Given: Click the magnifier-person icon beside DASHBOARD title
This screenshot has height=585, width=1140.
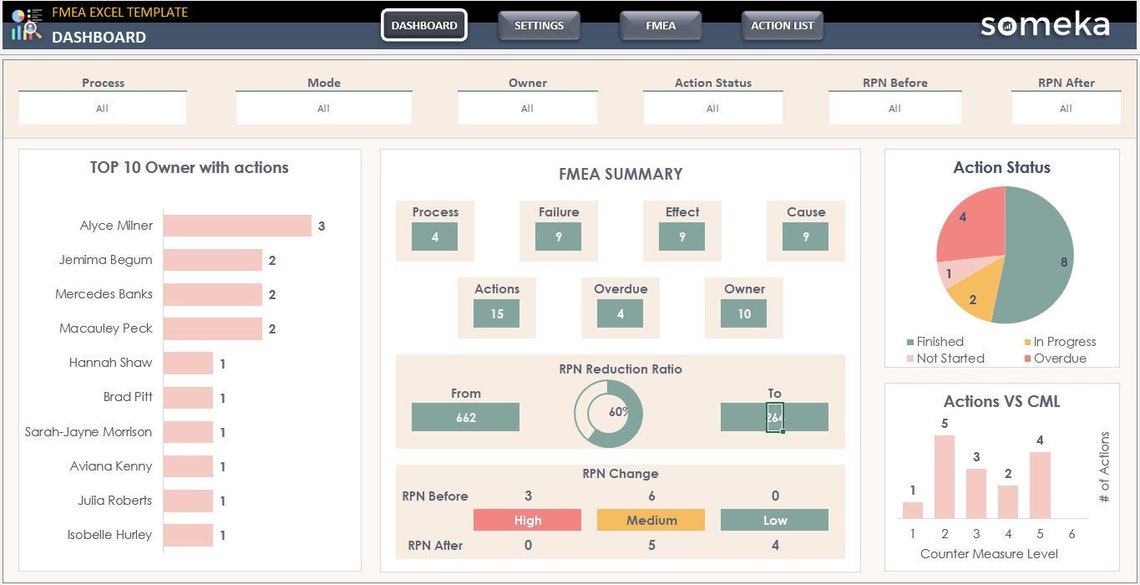Looking at the screenshot, I should click(x=30, y=29).
